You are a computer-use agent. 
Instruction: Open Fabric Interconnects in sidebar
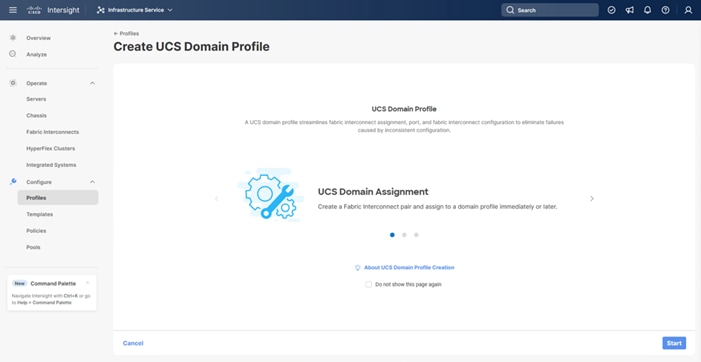(x=52, y=132)
